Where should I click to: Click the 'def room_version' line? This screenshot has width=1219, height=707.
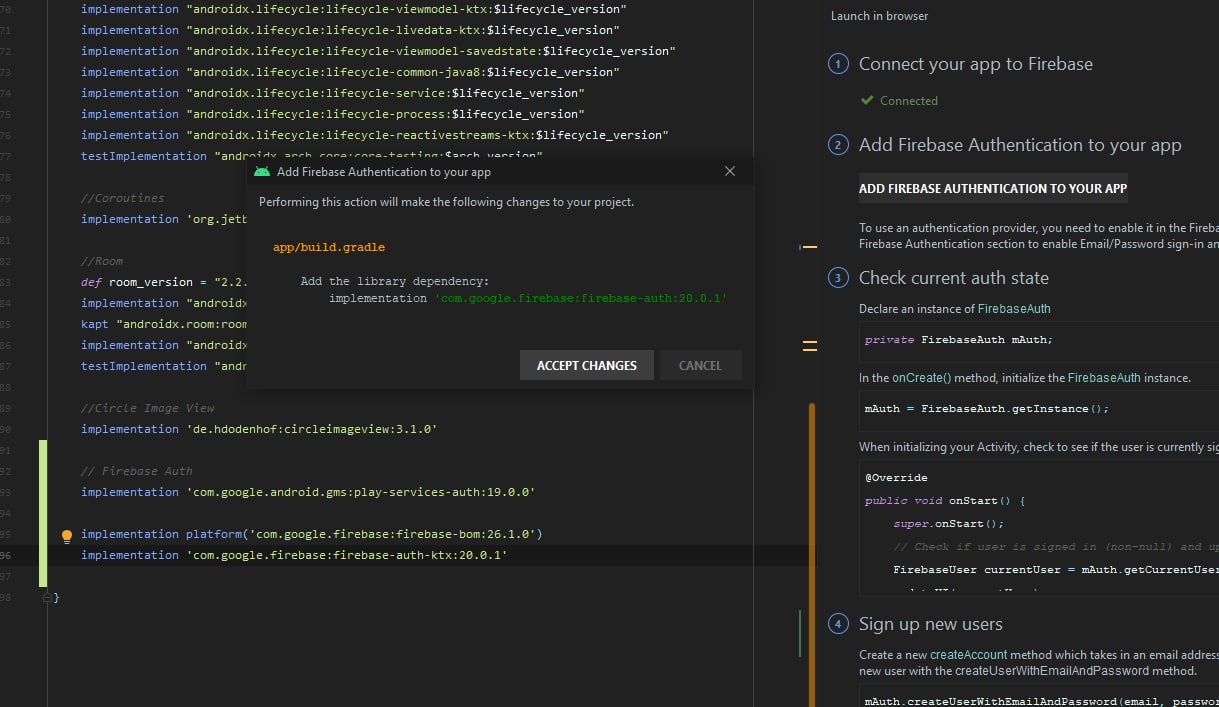coord(163,282)
